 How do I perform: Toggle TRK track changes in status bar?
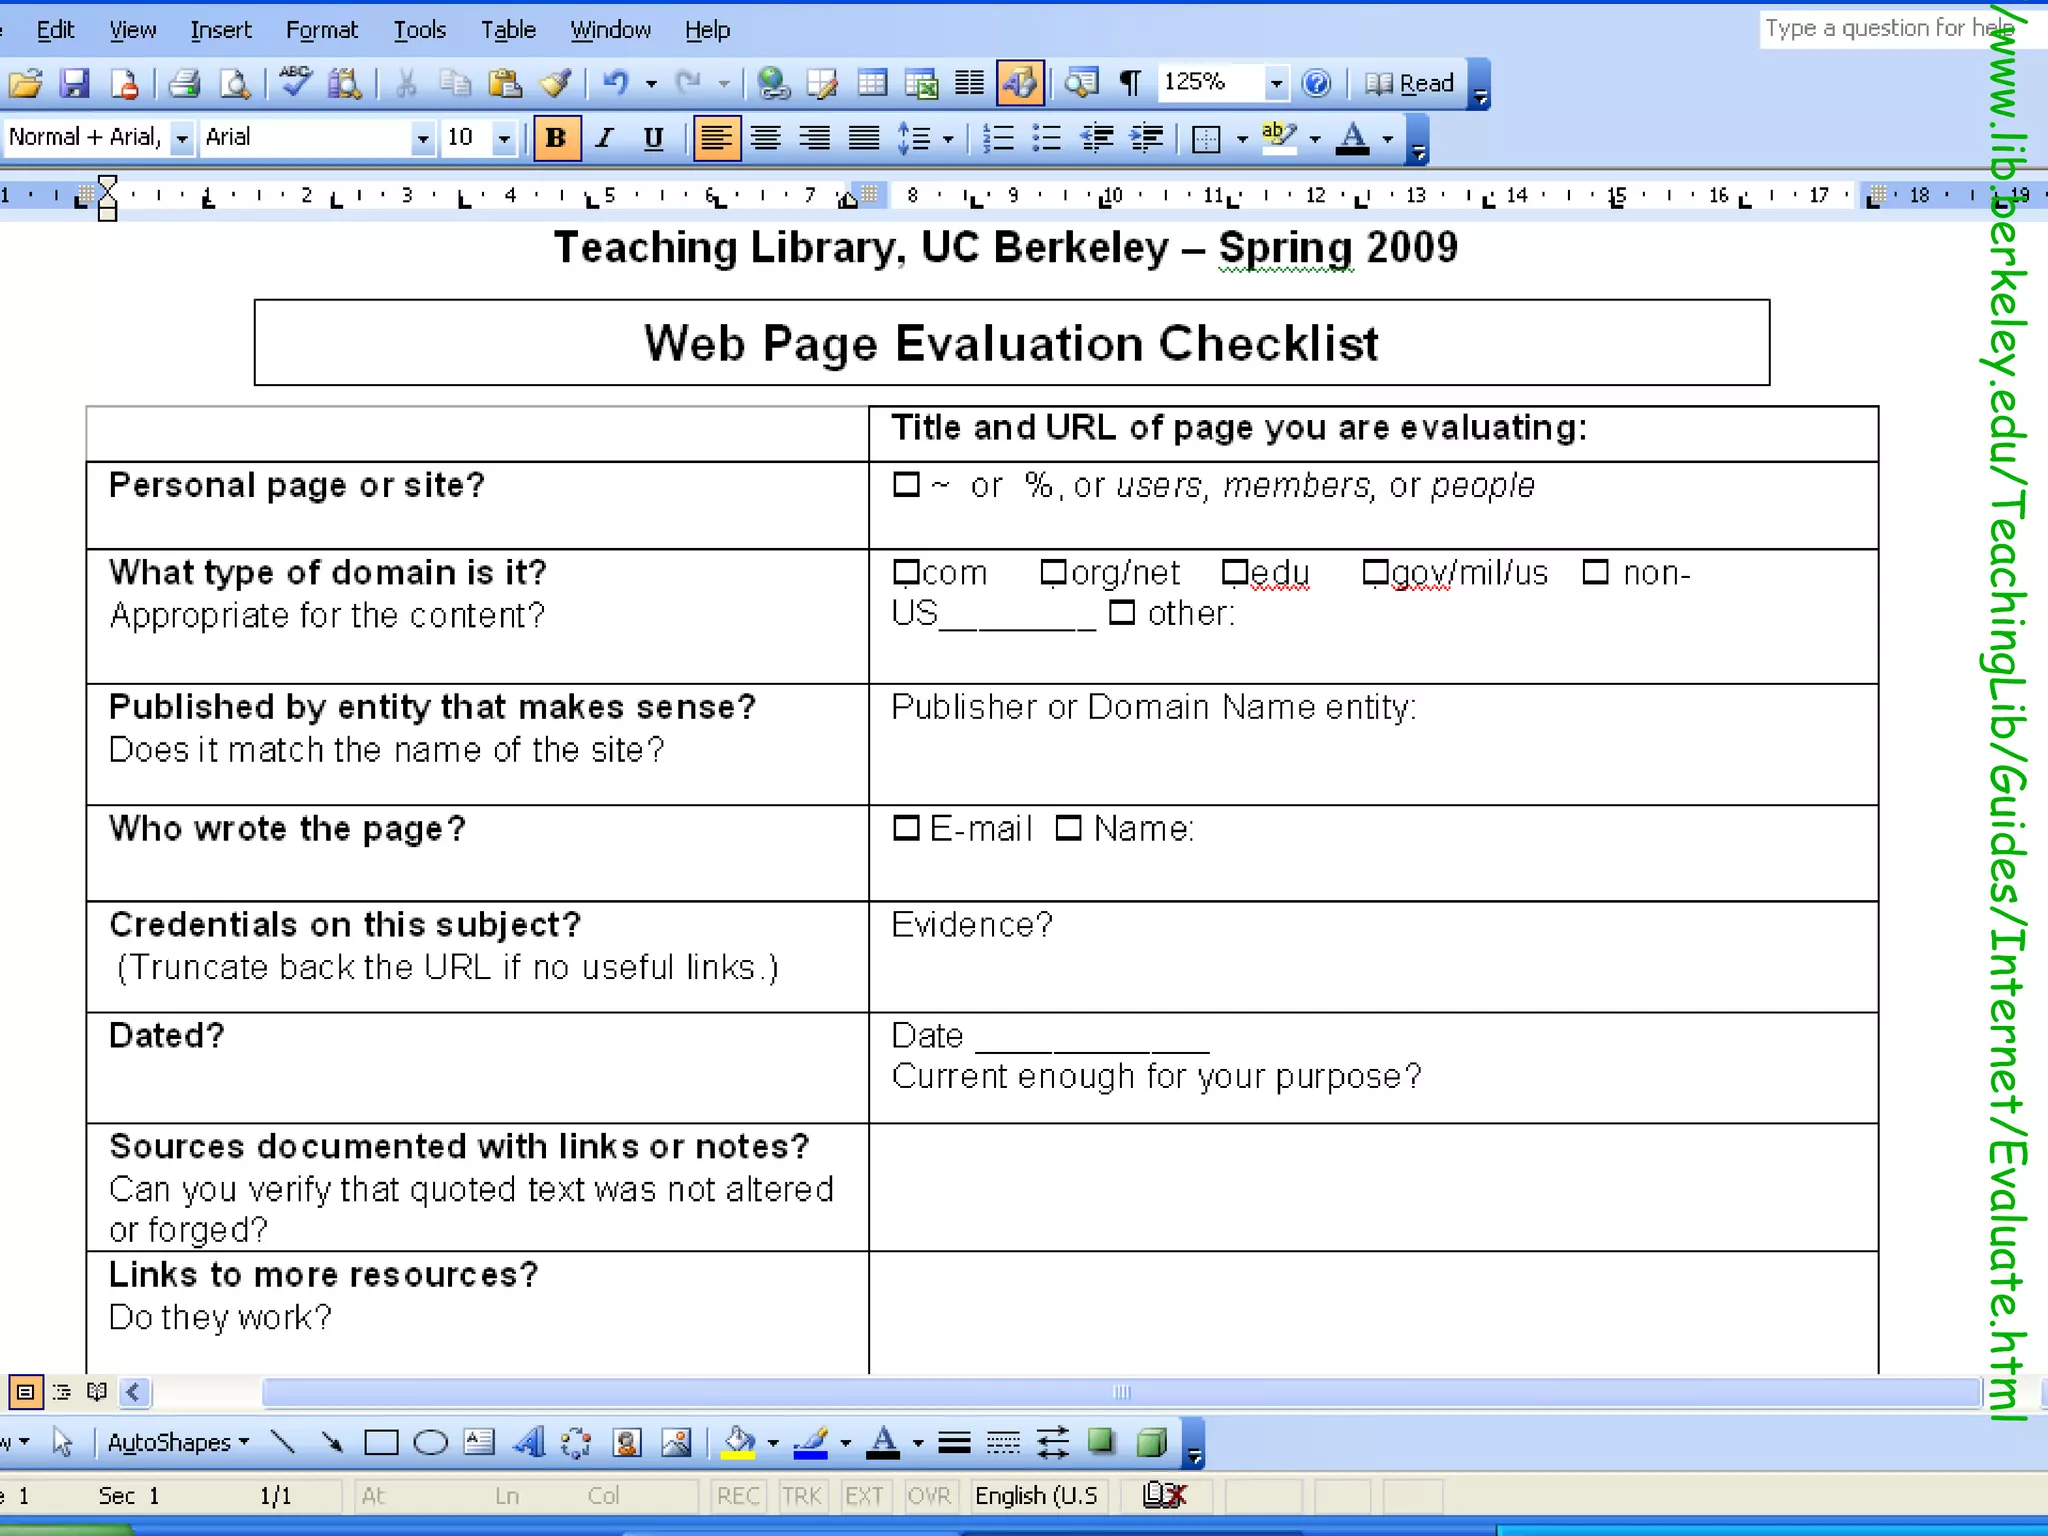coord(801,1496)
